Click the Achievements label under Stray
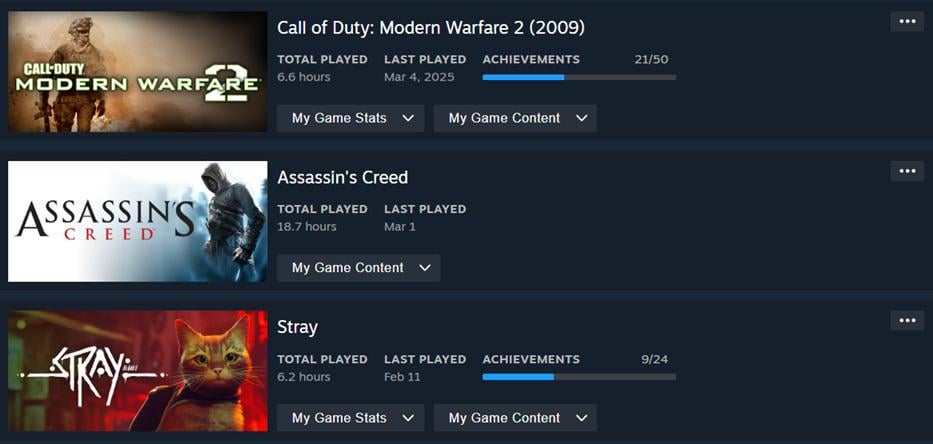This screenshot has height=444, width=933. (531, 360)
